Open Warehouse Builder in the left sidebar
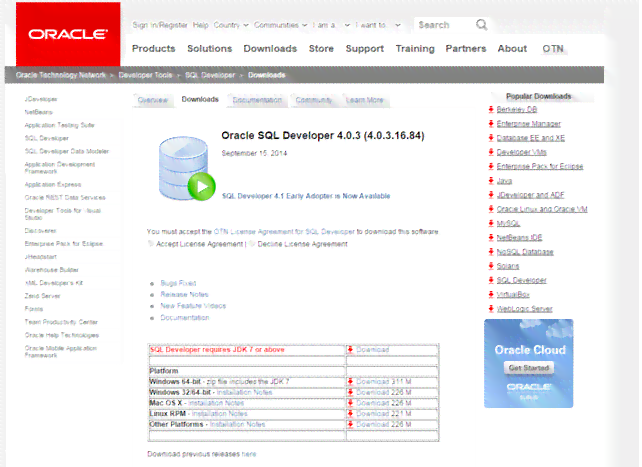 [52, 270]
